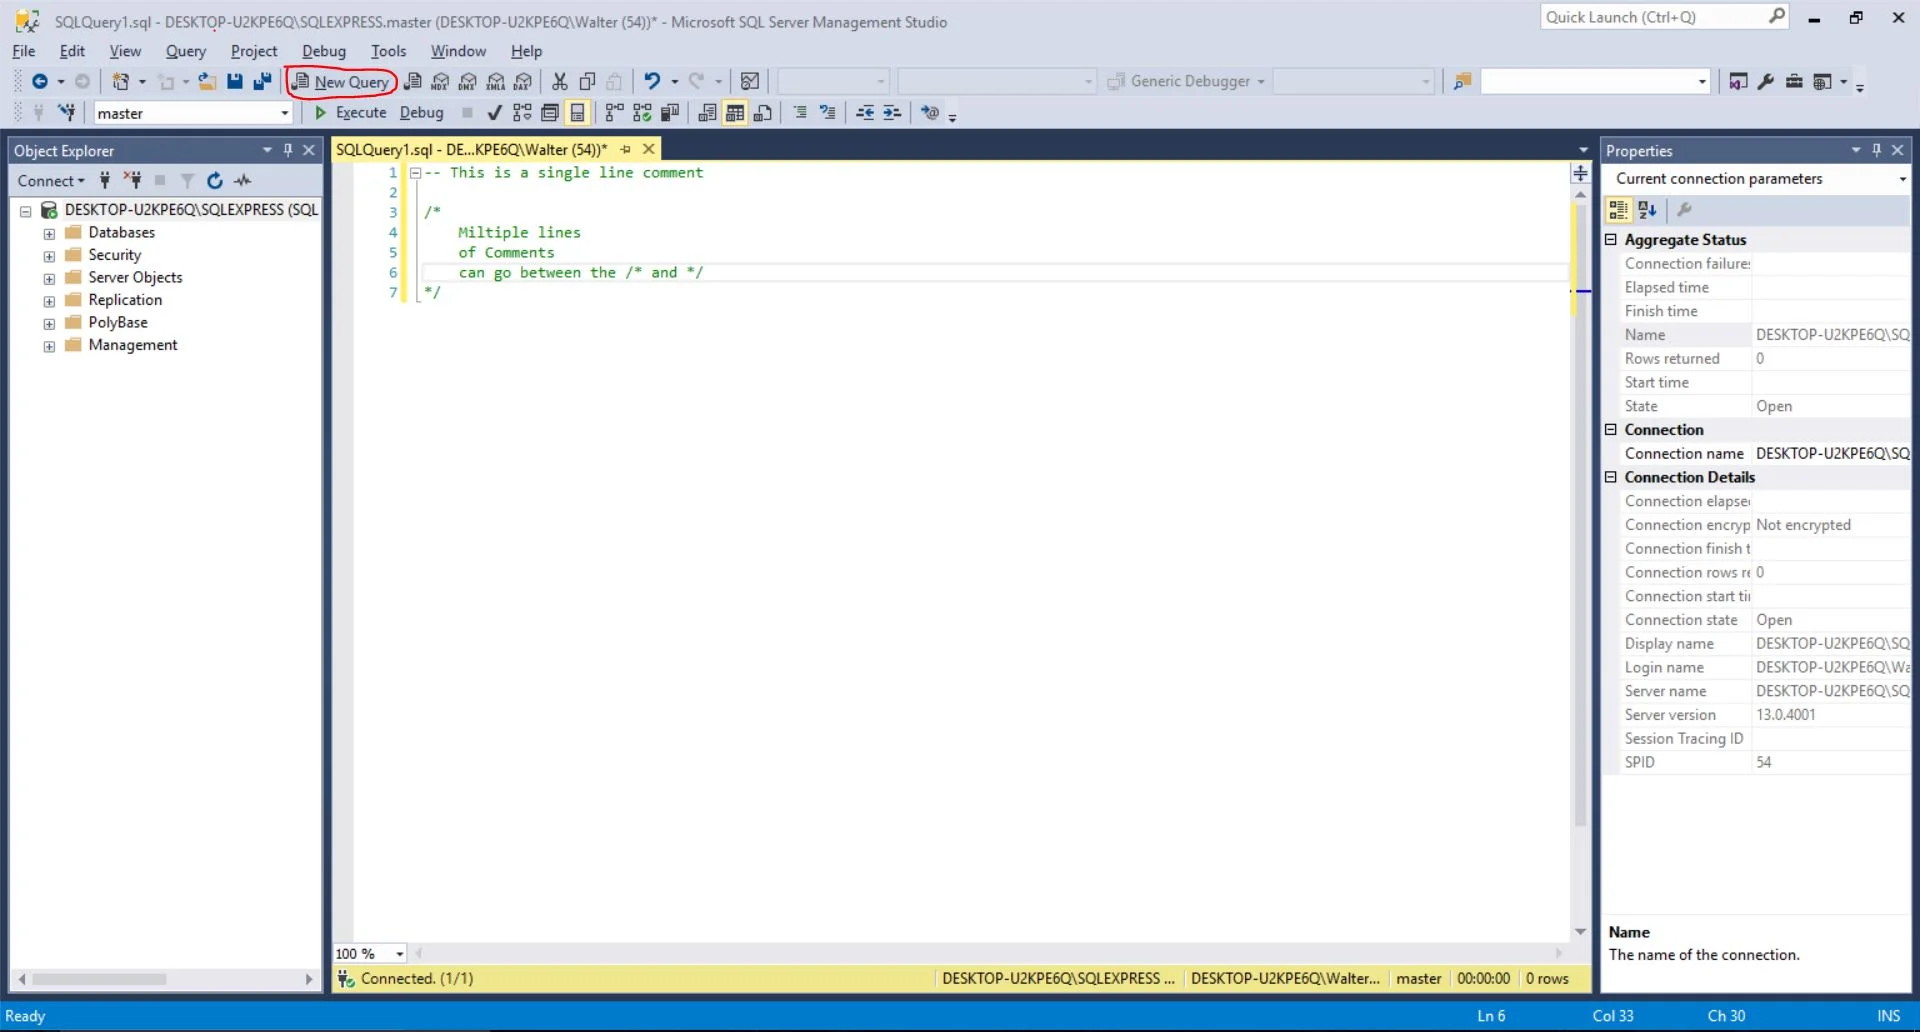Click the Change Connection icon
Screen dimensions: 1920x1032
point(67,113)
